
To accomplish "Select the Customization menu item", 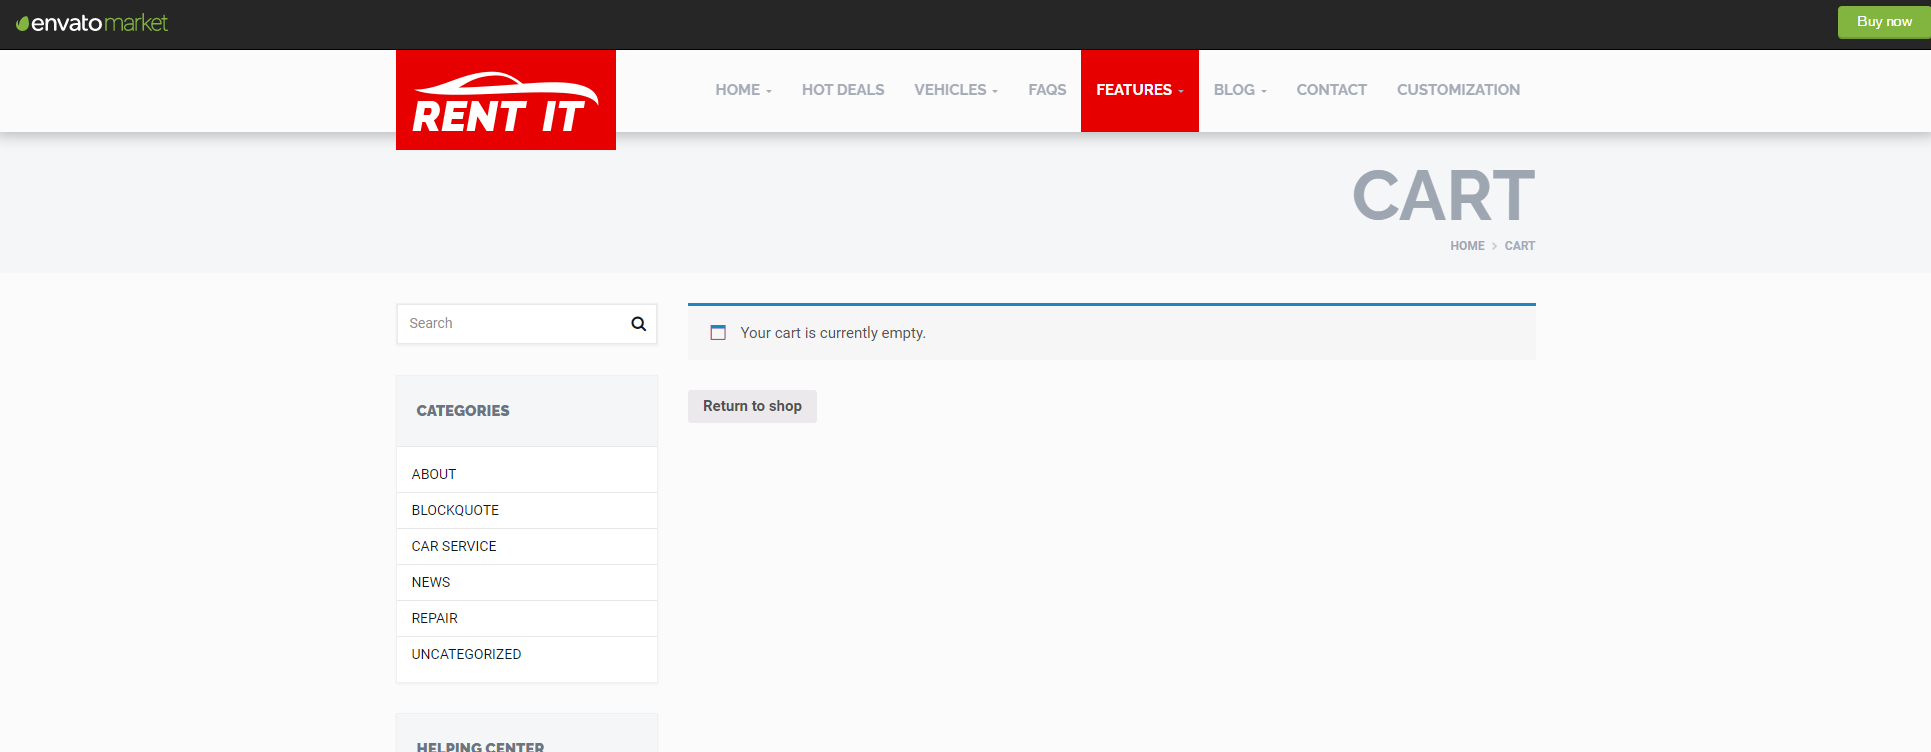I will click(1458, 90).
